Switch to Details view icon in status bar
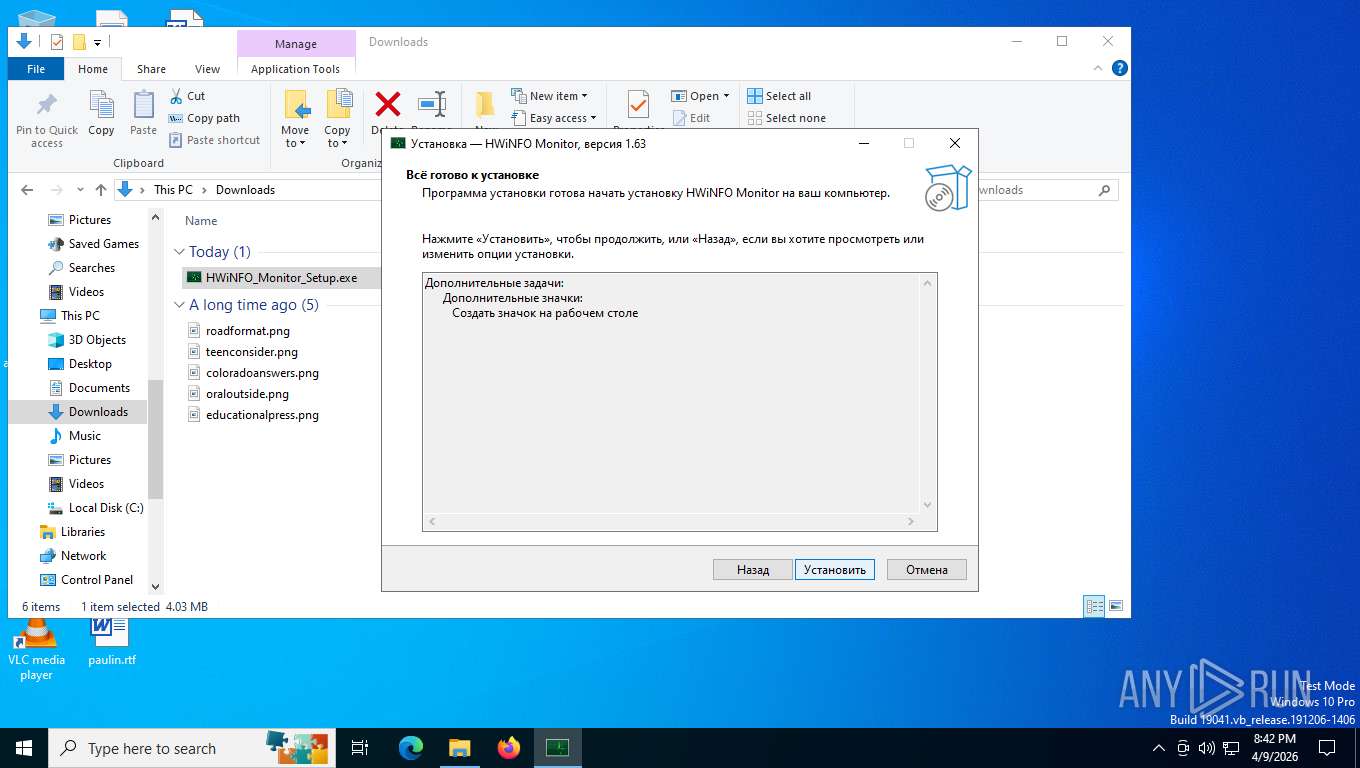 (x=1095, y=606)
